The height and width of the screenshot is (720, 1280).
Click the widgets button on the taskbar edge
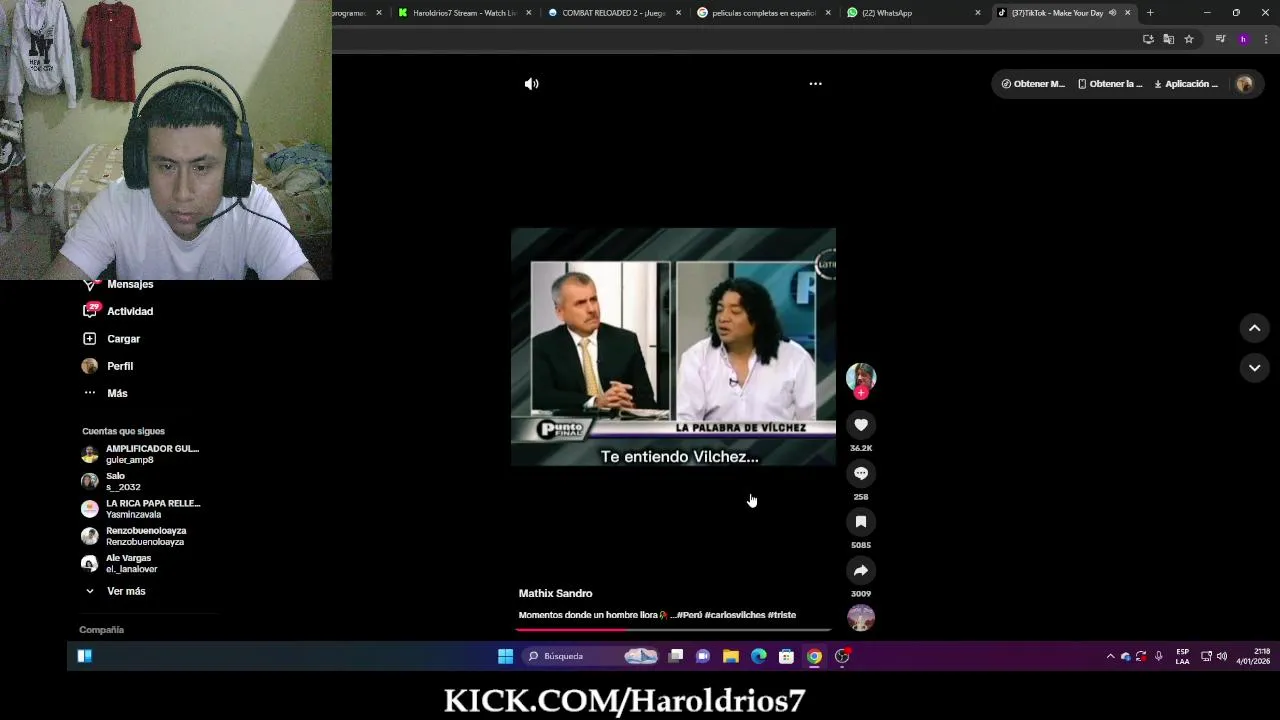85,656
